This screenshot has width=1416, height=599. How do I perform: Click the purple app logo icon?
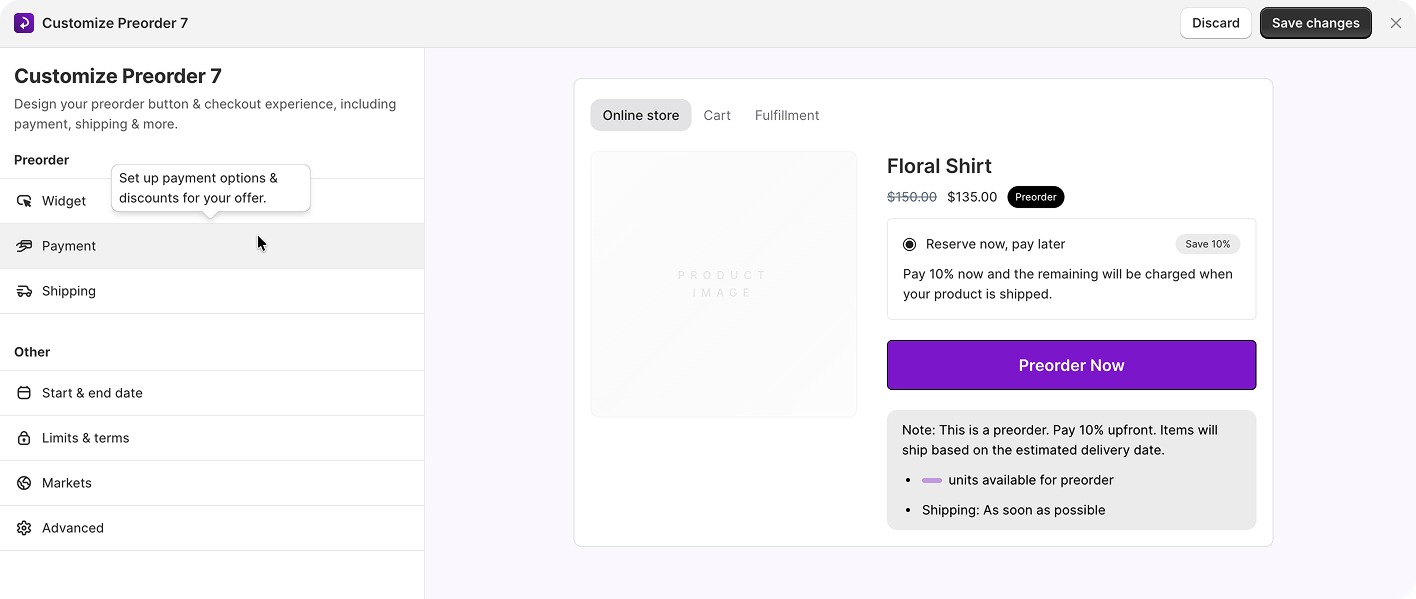click(24, 23)
